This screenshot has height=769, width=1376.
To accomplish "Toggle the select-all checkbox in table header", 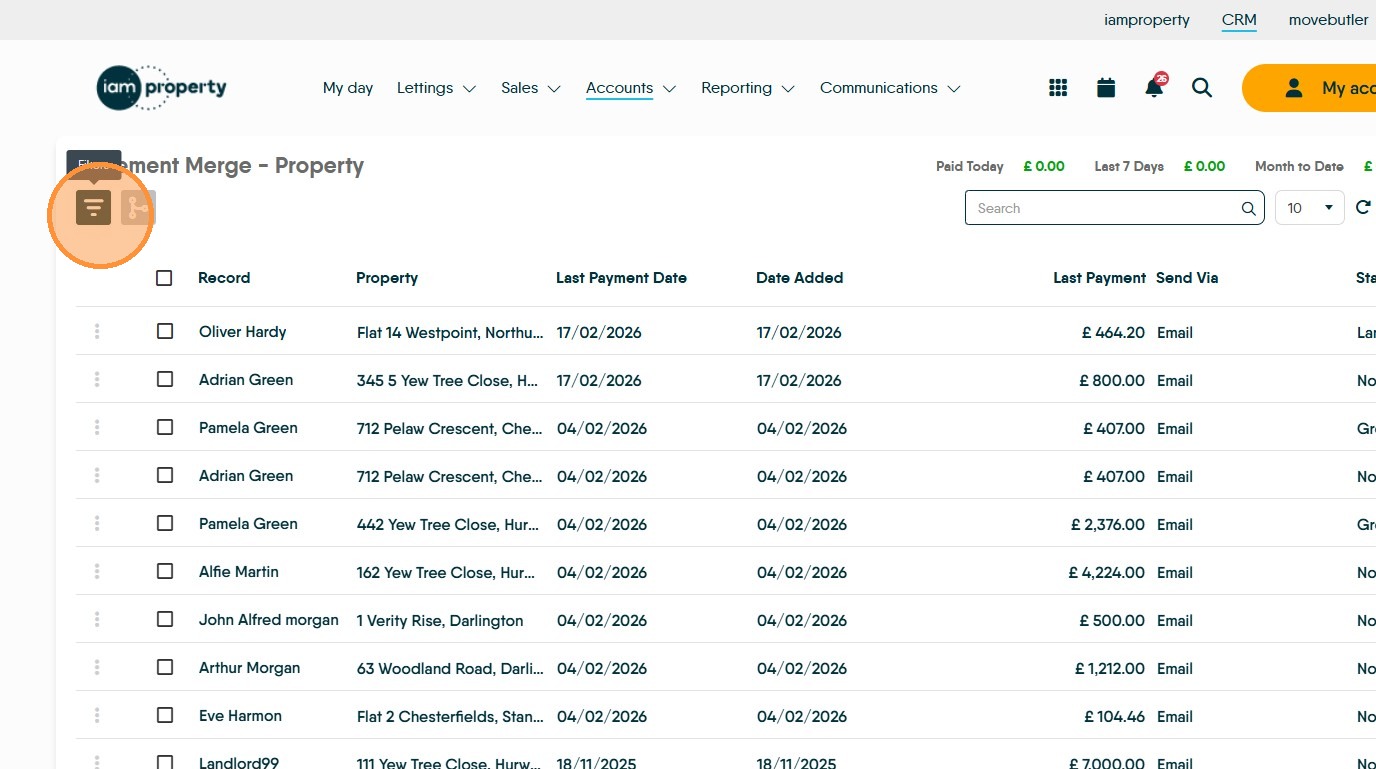I will tap(164, 278).
